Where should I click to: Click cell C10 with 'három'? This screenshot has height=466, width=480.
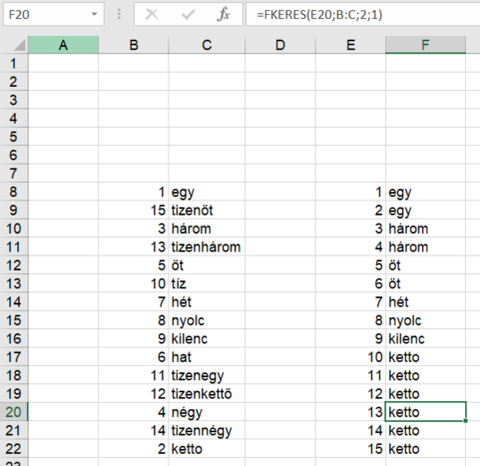coord(207,229)
